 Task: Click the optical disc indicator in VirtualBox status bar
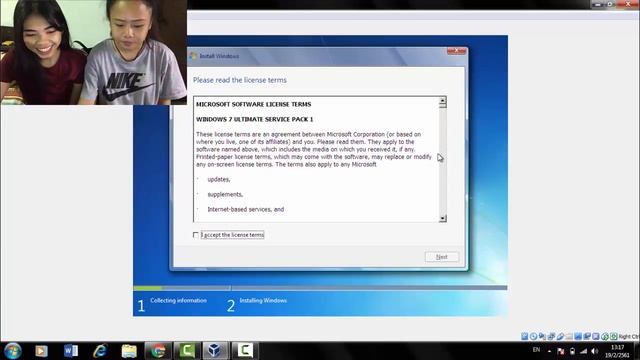(x=533, y=336)
